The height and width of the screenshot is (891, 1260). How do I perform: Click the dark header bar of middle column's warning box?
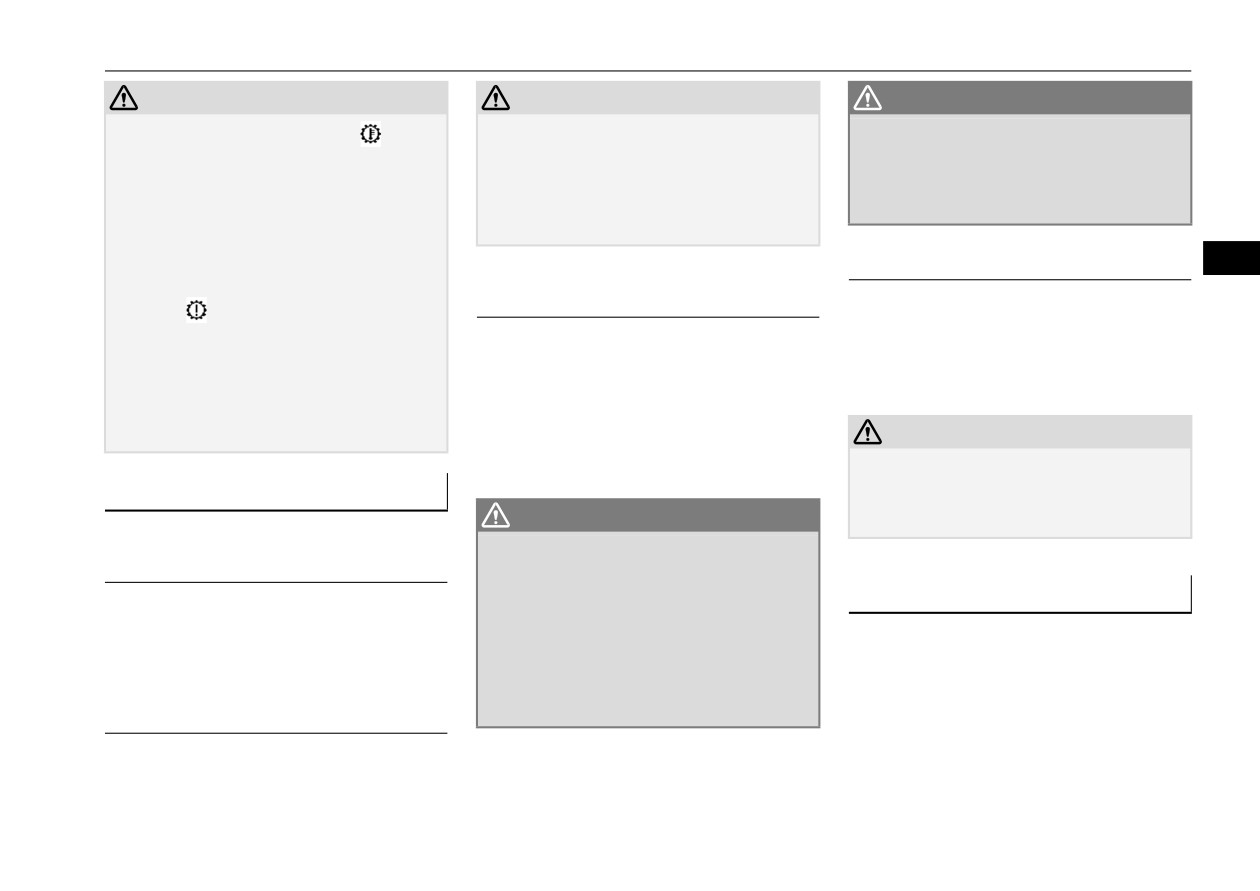[648, 515]
